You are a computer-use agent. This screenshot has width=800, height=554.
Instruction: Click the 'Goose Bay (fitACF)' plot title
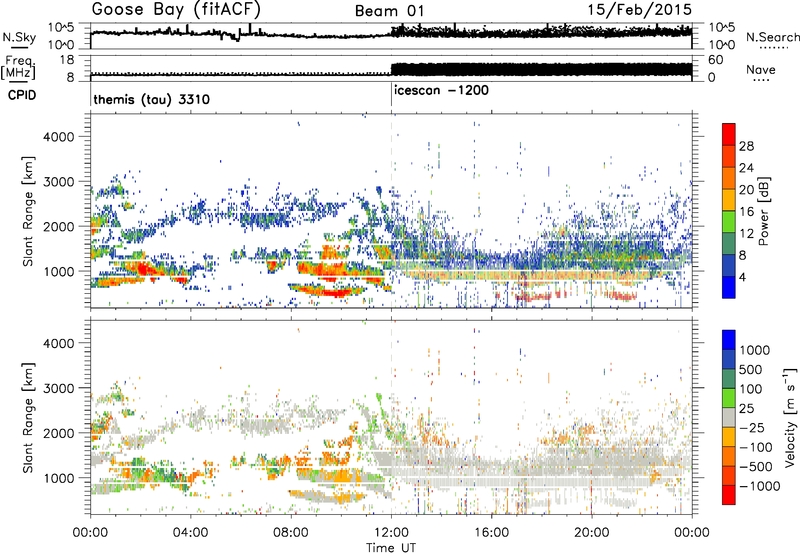pos(176,10)
